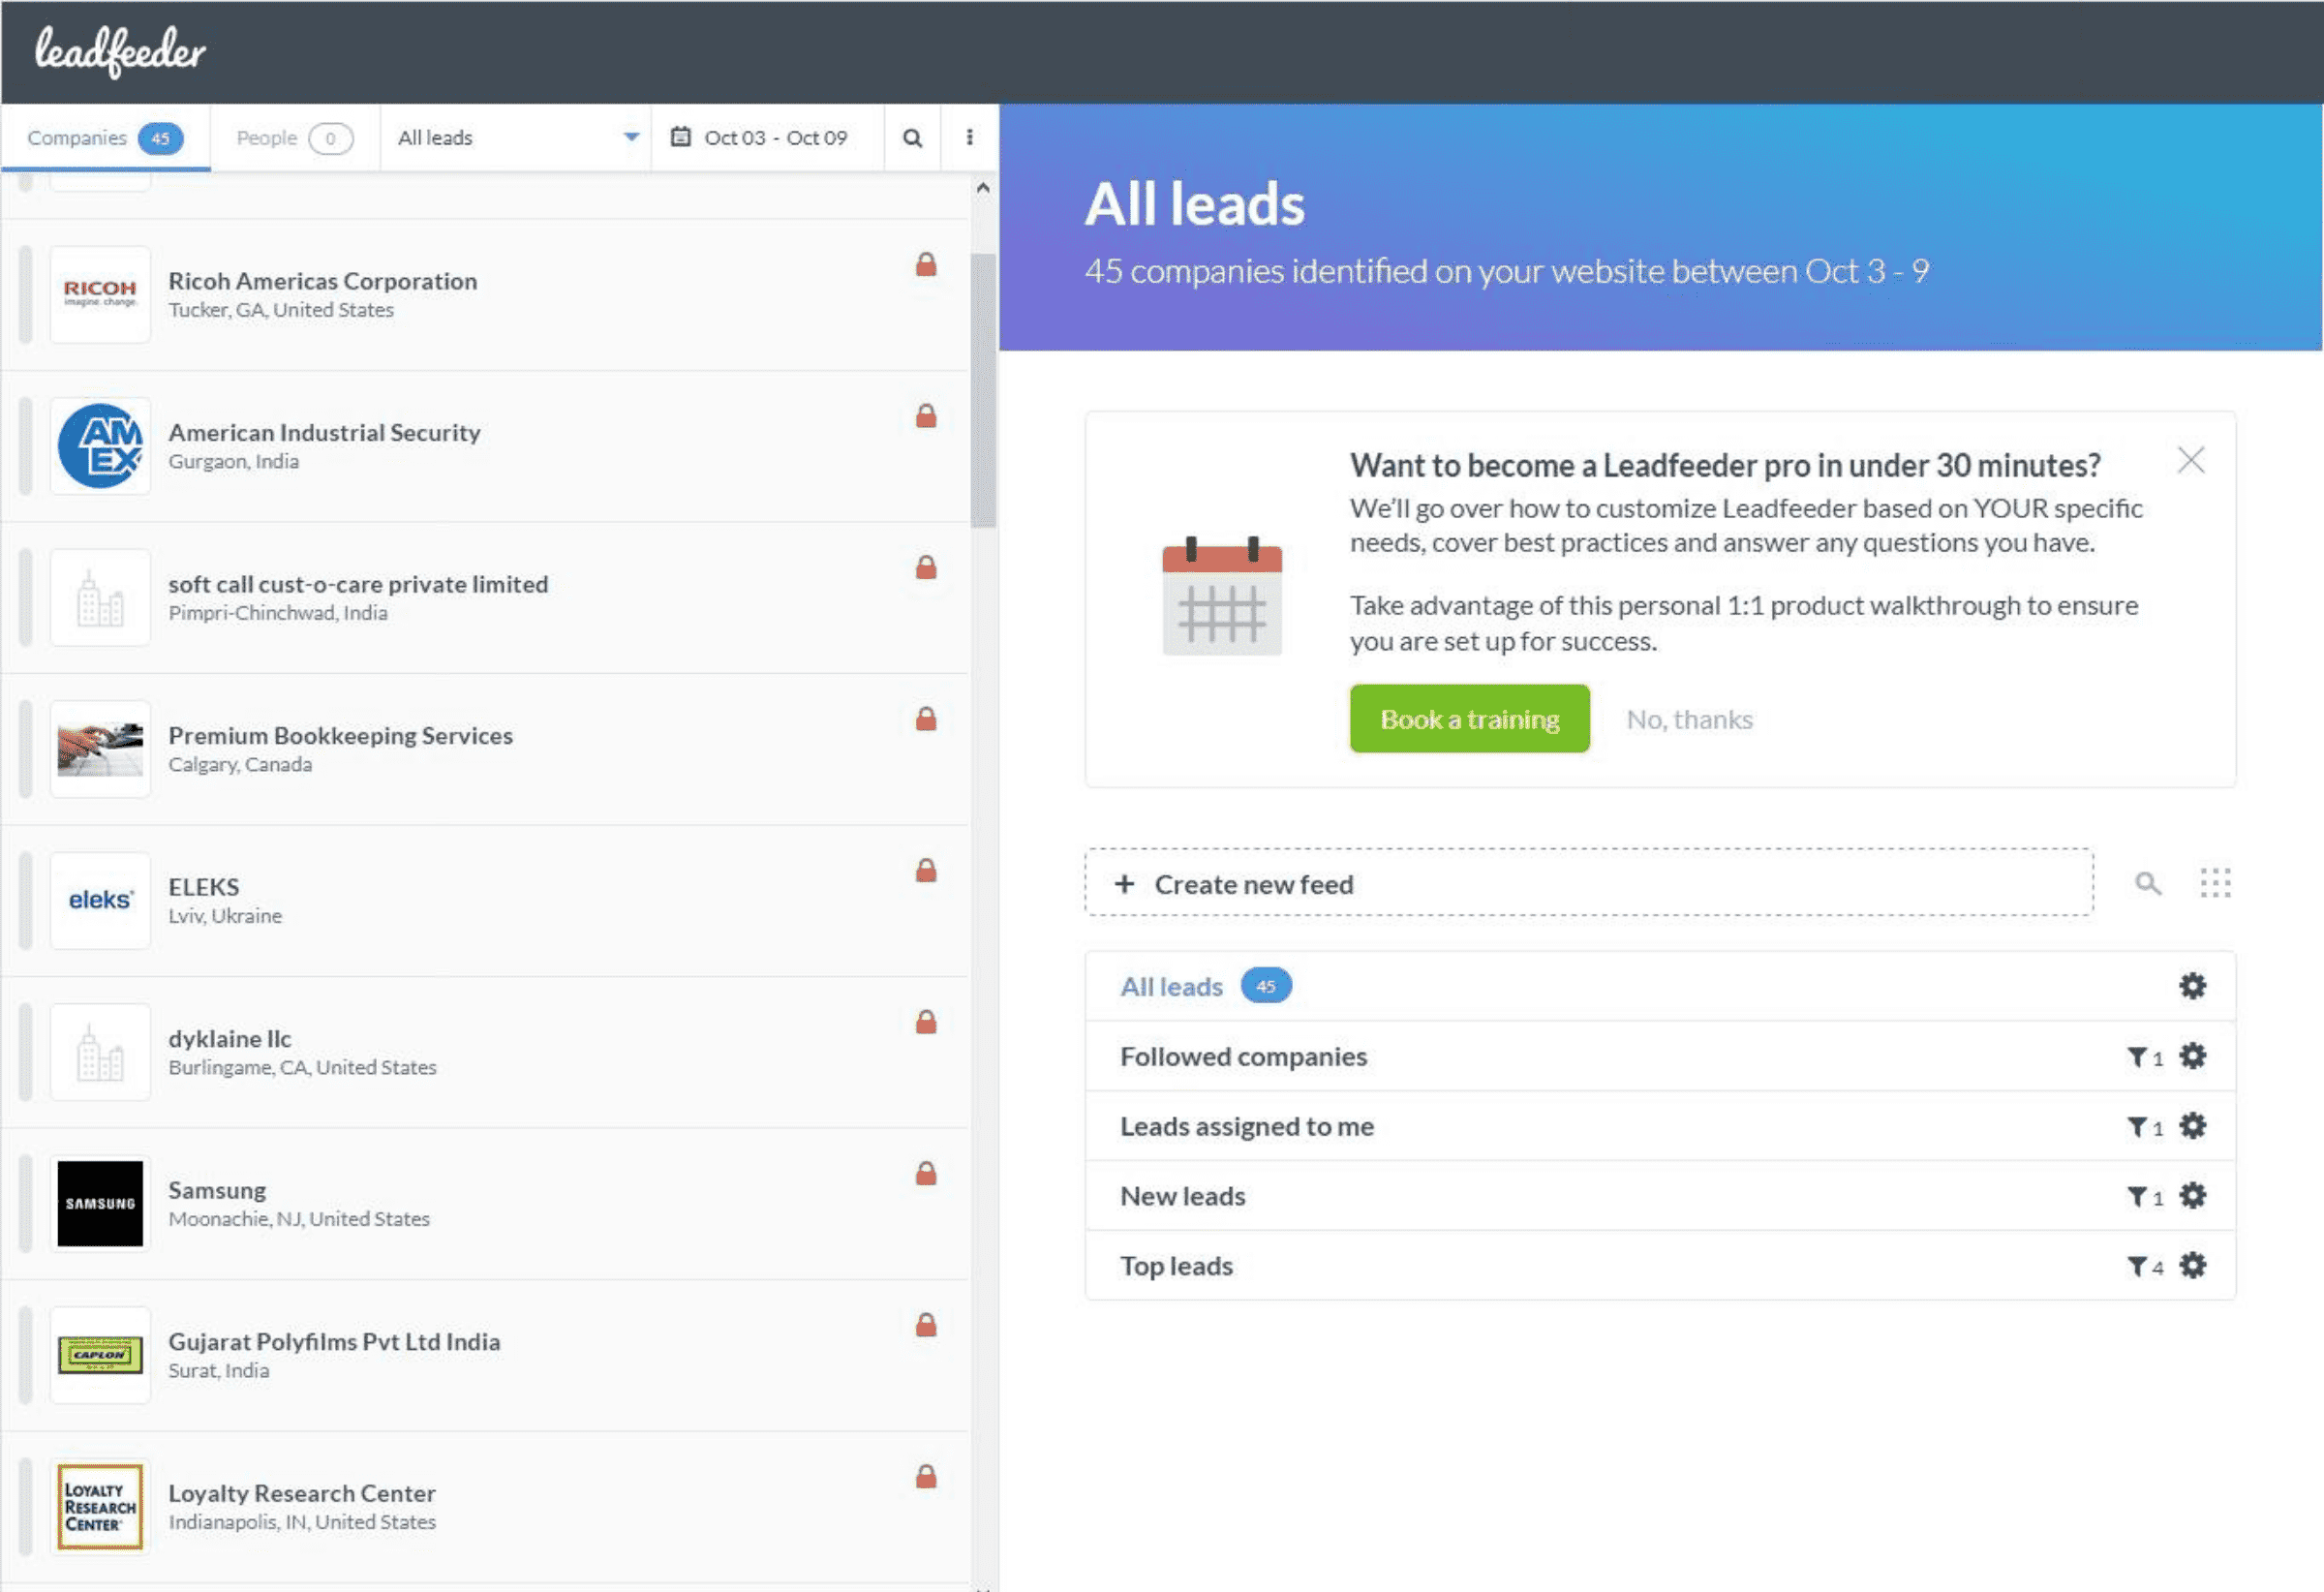Open the All leads feed dropdown

point(516,137)
